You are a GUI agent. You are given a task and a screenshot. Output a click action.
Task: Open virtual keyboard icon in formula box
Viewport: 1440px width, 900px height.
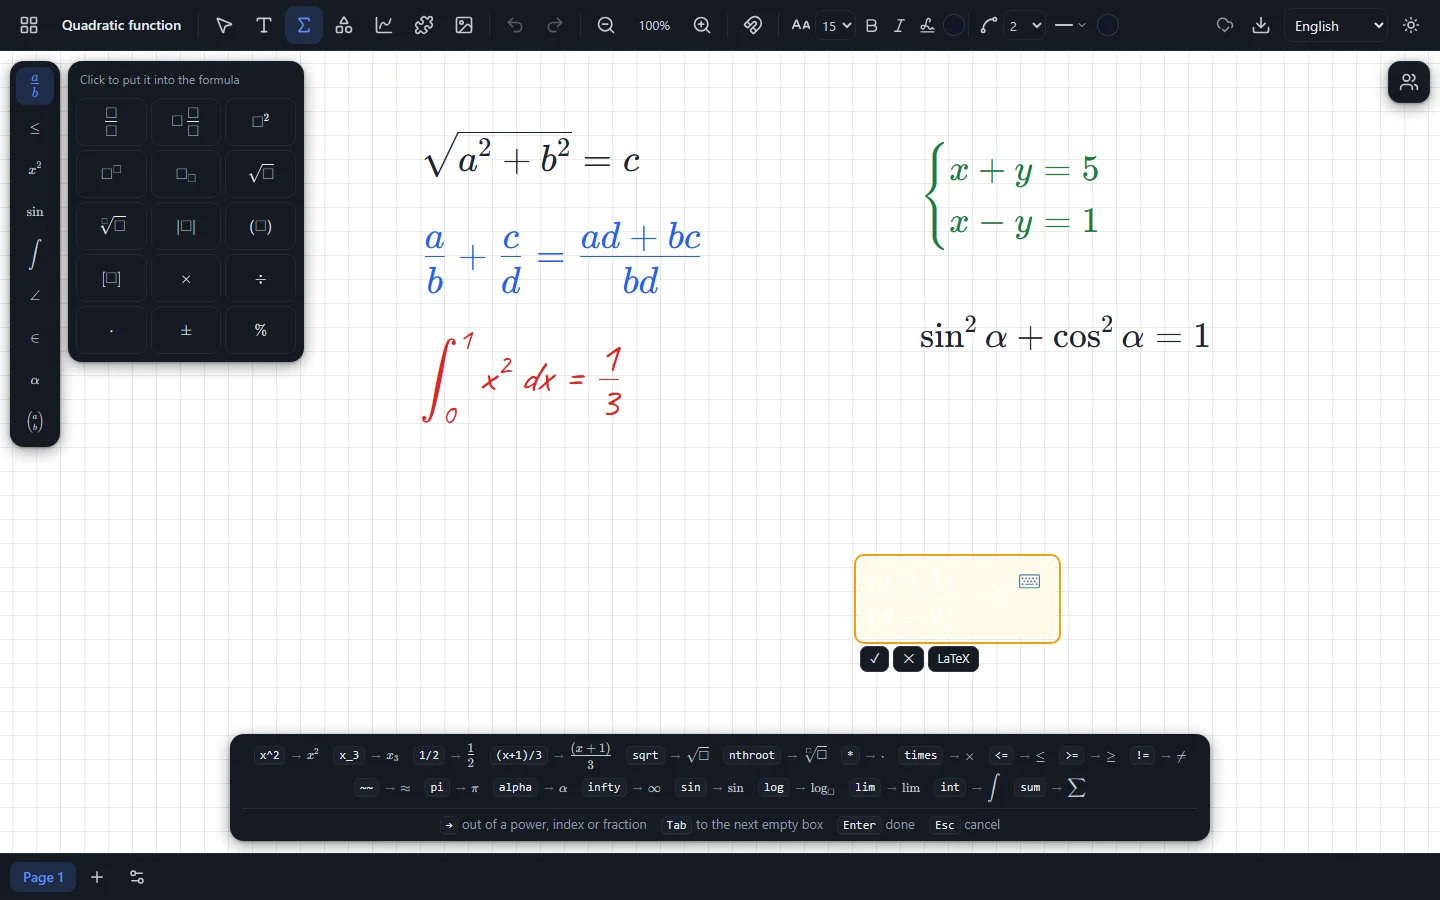(1029, 581)
